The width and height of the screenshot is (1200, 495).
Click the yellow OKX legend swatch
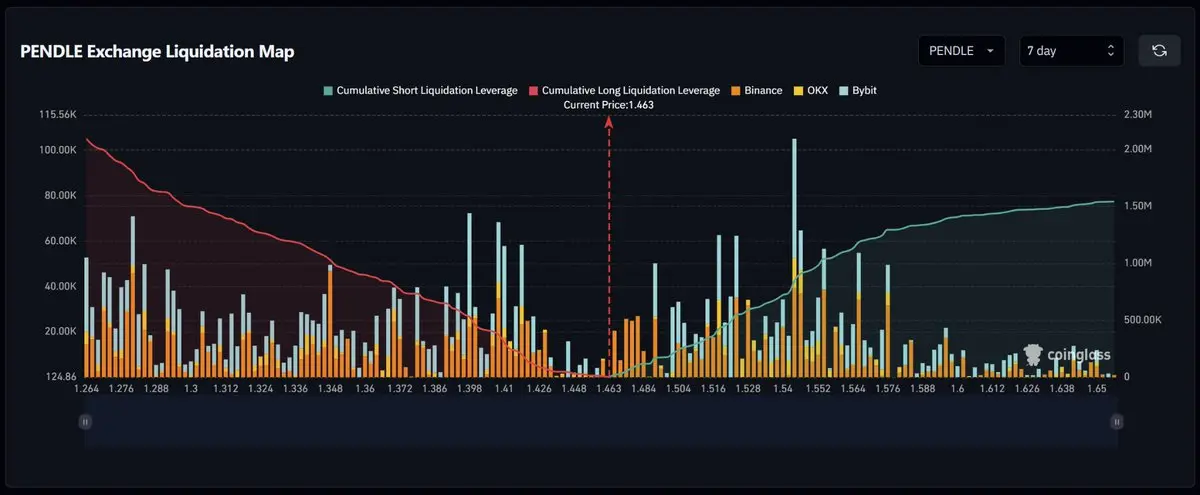tap(797, 90)
